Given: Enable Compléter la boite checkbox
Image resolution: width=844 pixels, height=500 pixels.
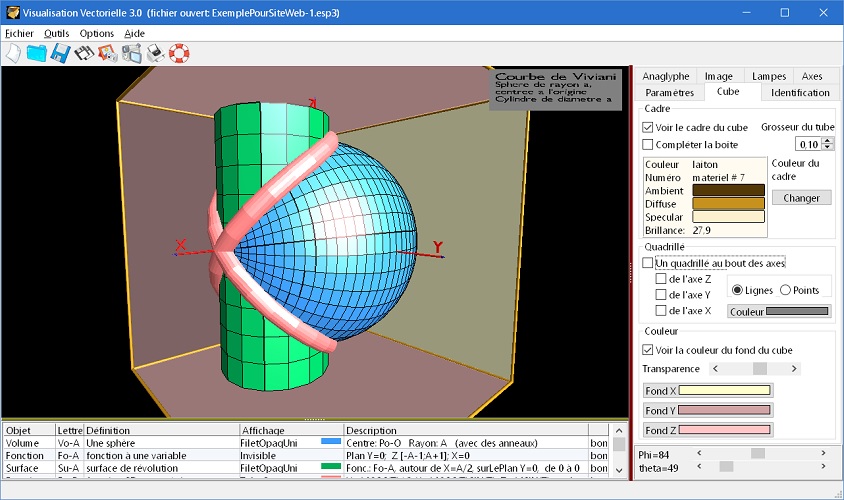Looking at the screenshot, I should click(648, 144).
